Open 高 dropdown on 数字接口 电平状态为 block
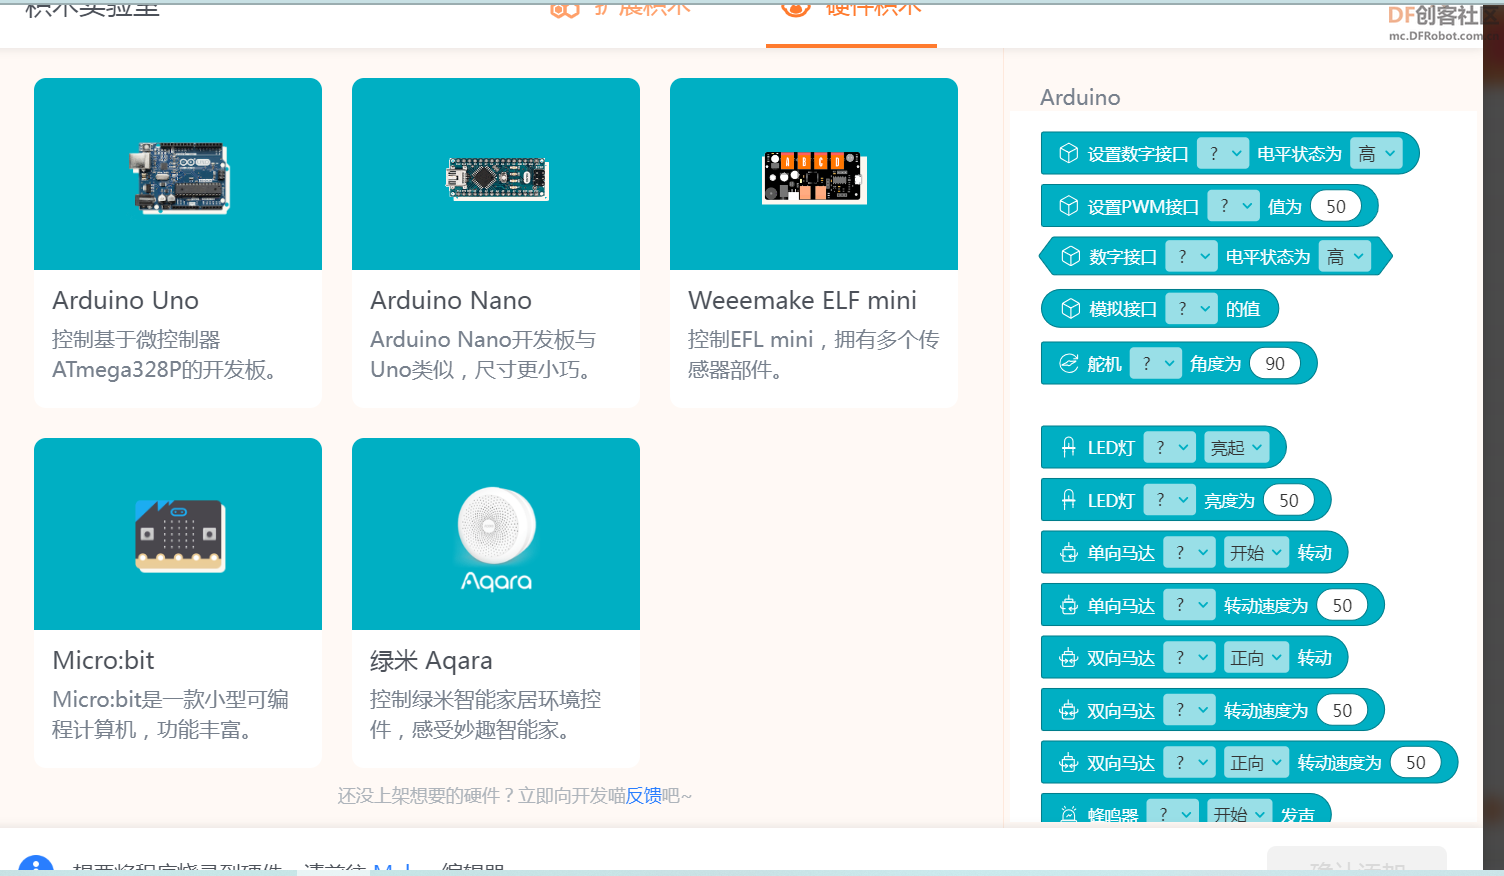Image resolution: width=1504 pixels, height=876 pixels. [1345, 256]
